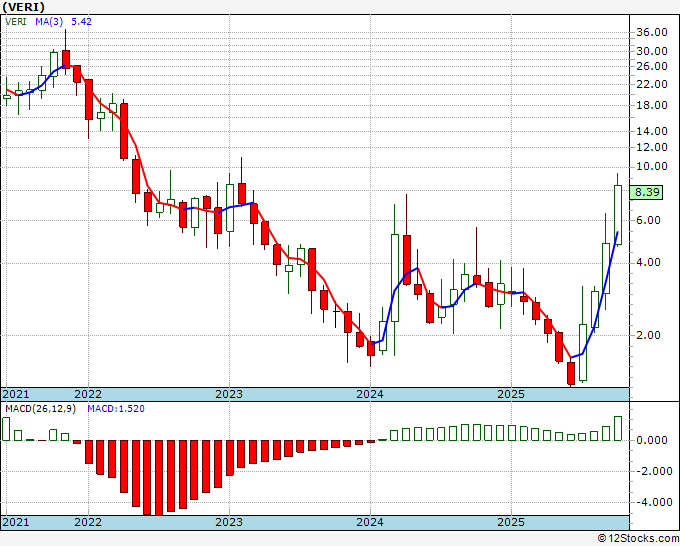Click the latest tall green candlestick
Image resolution: width=680 pixels, height=546 pixels.
(x=618, y=215)
